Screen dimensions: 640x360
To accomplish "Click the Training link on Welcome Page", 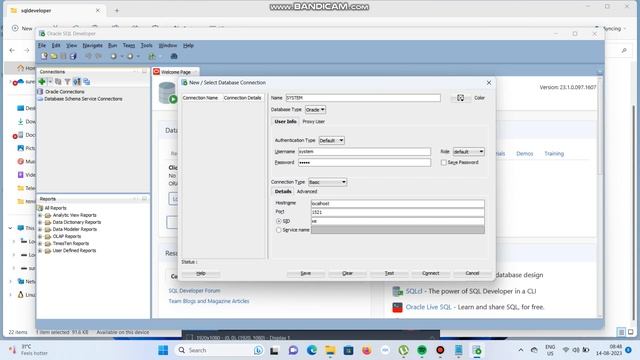I will tap(554, 153).
